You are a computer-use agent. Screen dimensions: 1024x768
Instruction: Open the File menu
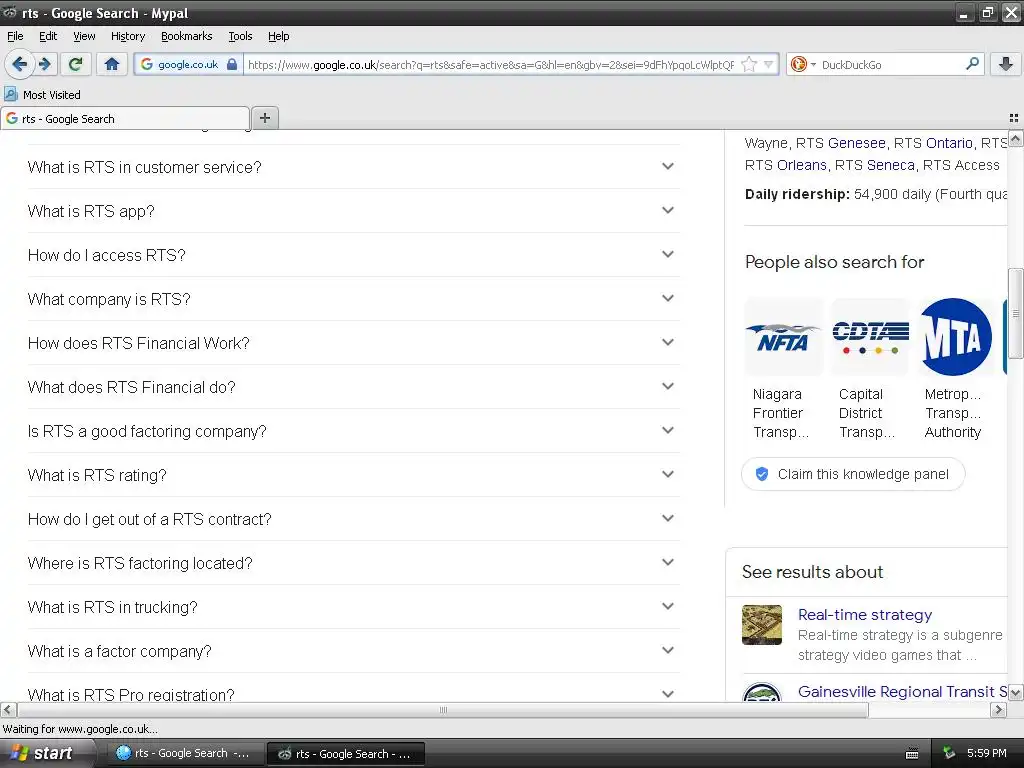[15, 36]
